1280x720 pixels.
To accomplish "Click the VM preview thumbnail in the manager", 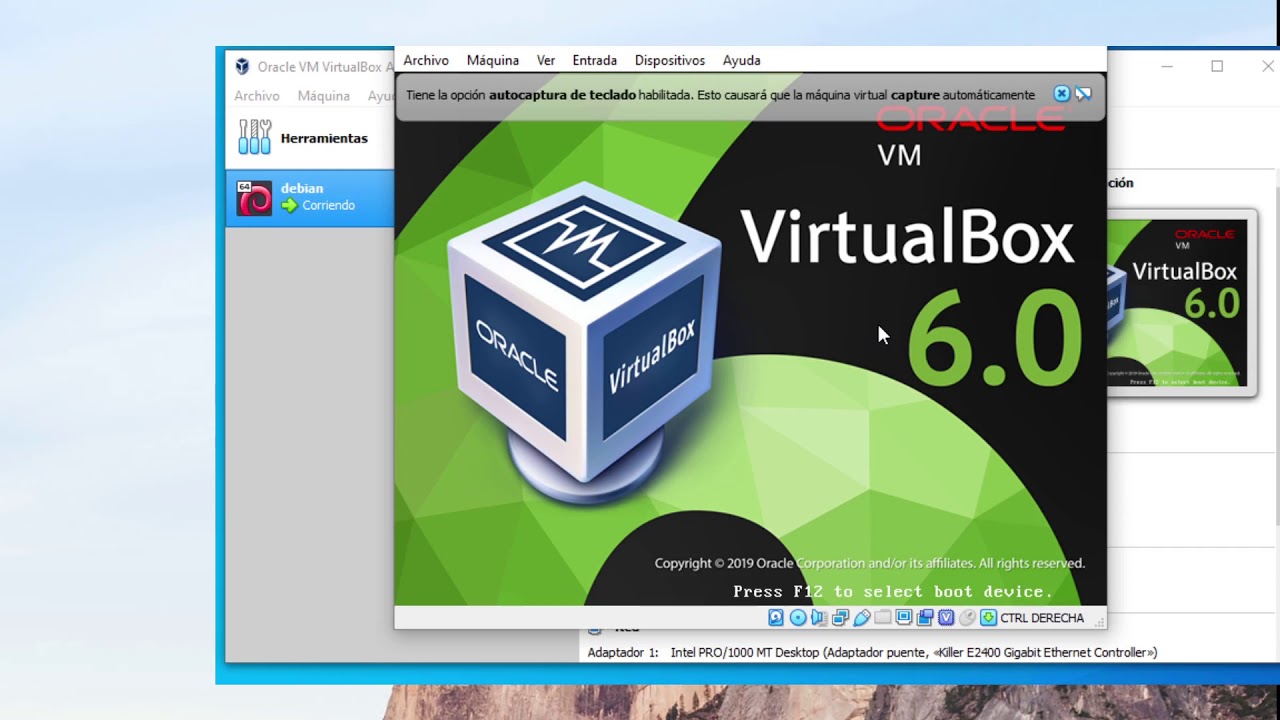I will [x=1181, y=303].
